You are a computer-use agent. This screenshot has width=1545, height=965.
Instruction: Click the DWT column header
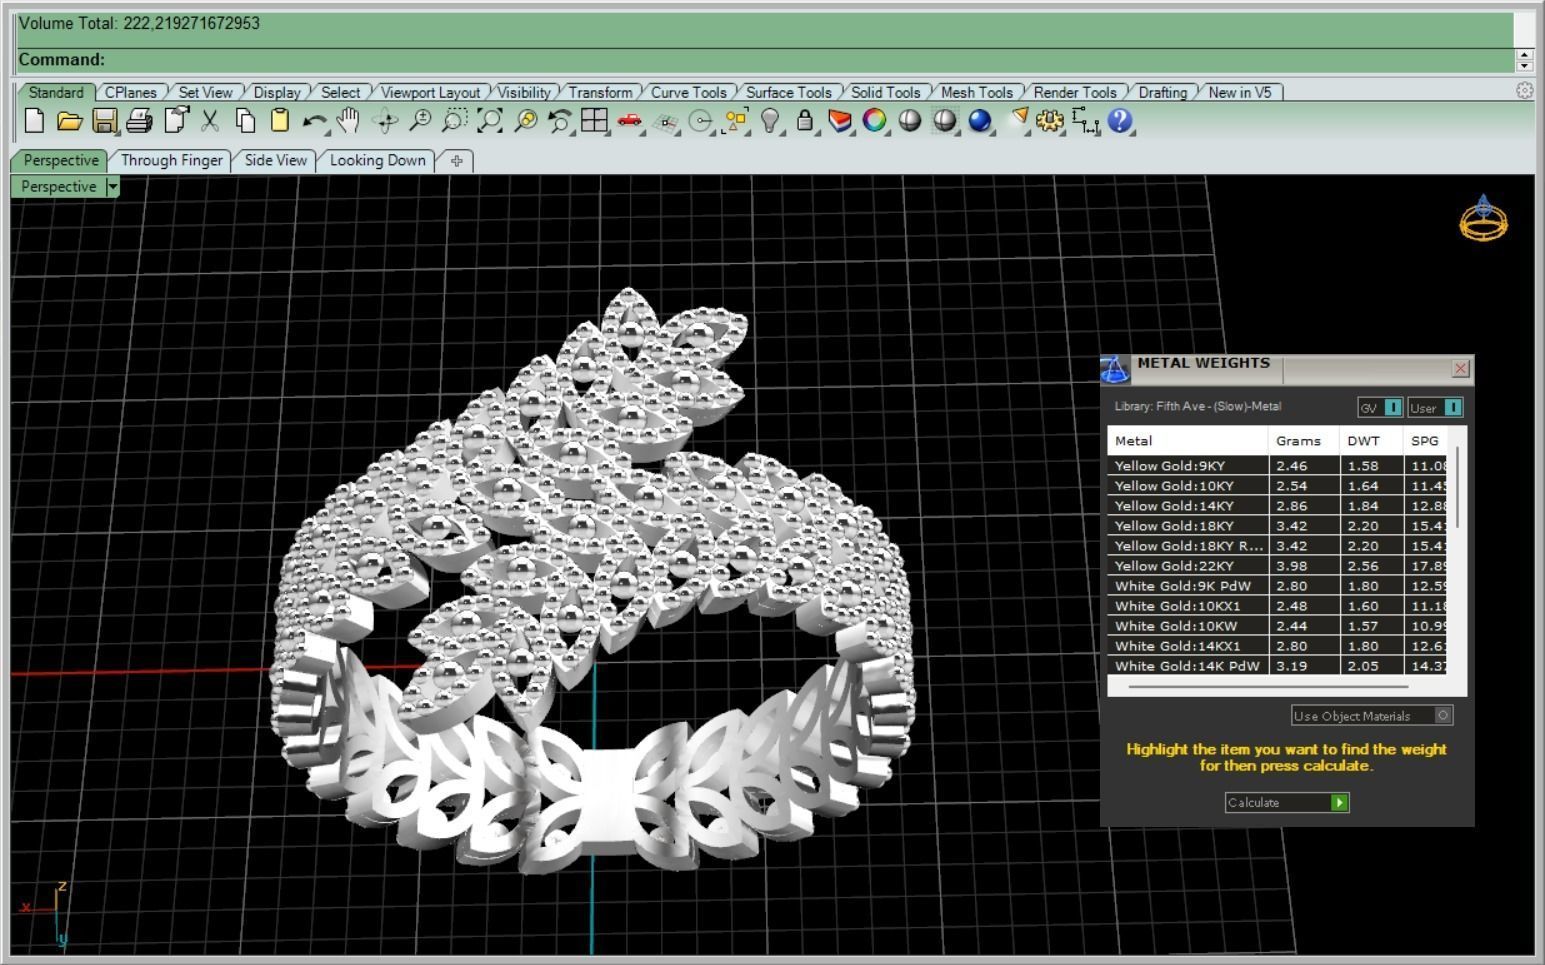coord(1371,440)
